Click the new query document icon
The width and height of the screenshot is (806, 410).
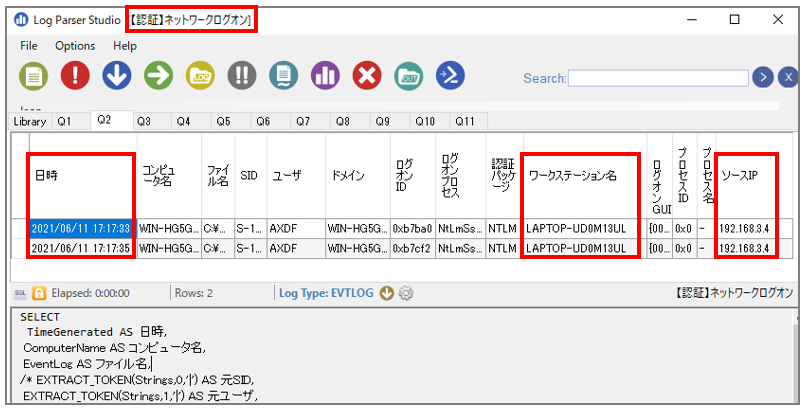pyautogui.click(x=33, y=76)
